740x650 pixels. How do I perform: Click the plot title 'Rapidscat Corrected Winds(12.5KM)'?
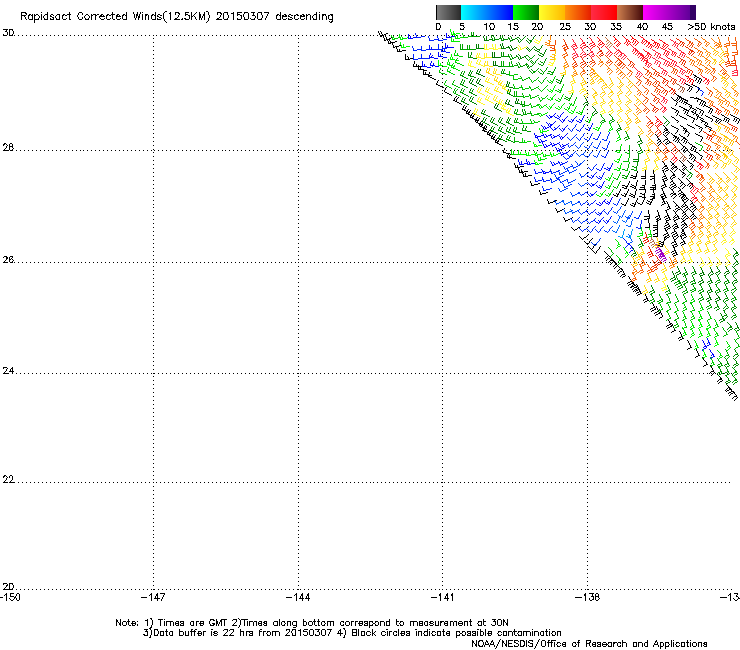coord(115,17)
